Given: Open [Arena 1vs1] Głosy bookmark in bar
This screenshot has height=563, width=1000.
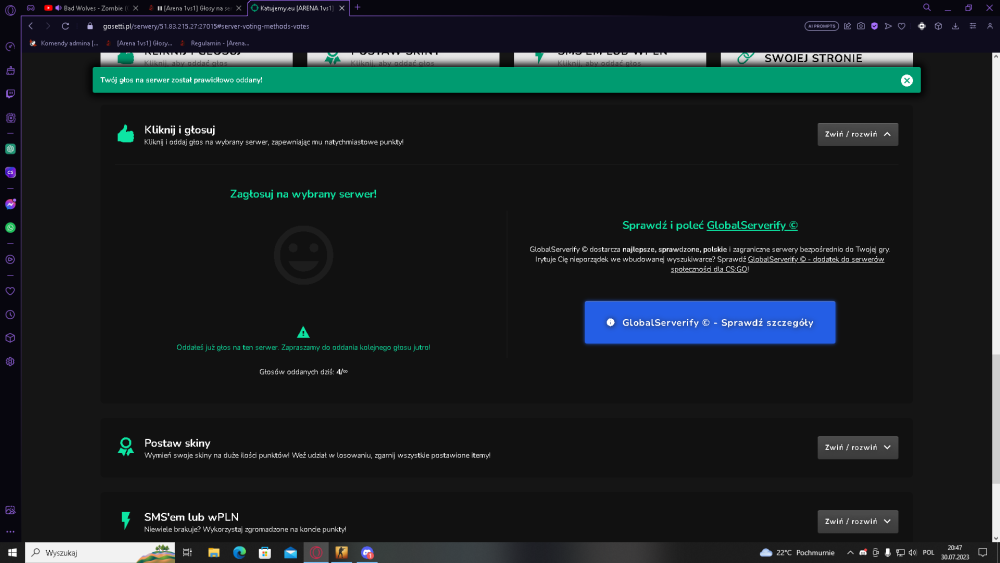Looking at the screenshot, I should (x=139, y=43).
